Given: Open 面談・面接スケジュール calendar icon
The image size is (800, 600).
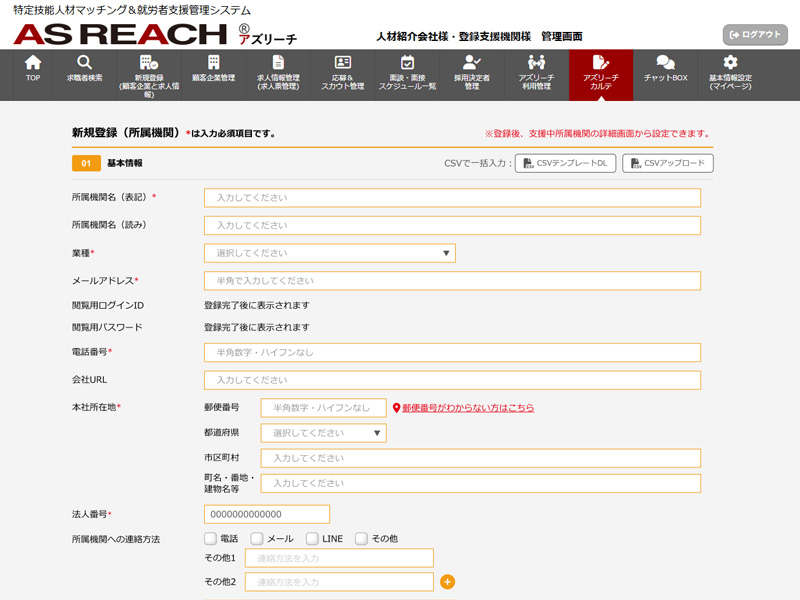Looking at the screenshot, I should pyautogui.click(x=407, y=62).
